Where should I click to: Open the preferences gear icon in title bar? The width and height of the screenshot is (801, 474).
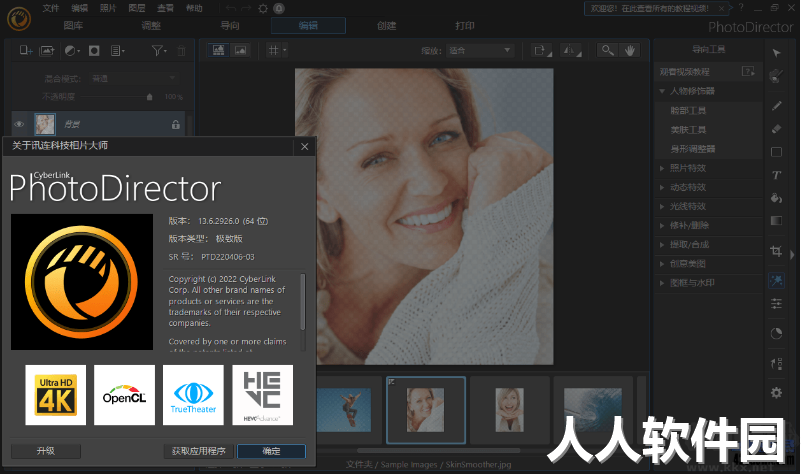(x=263, y=8)
